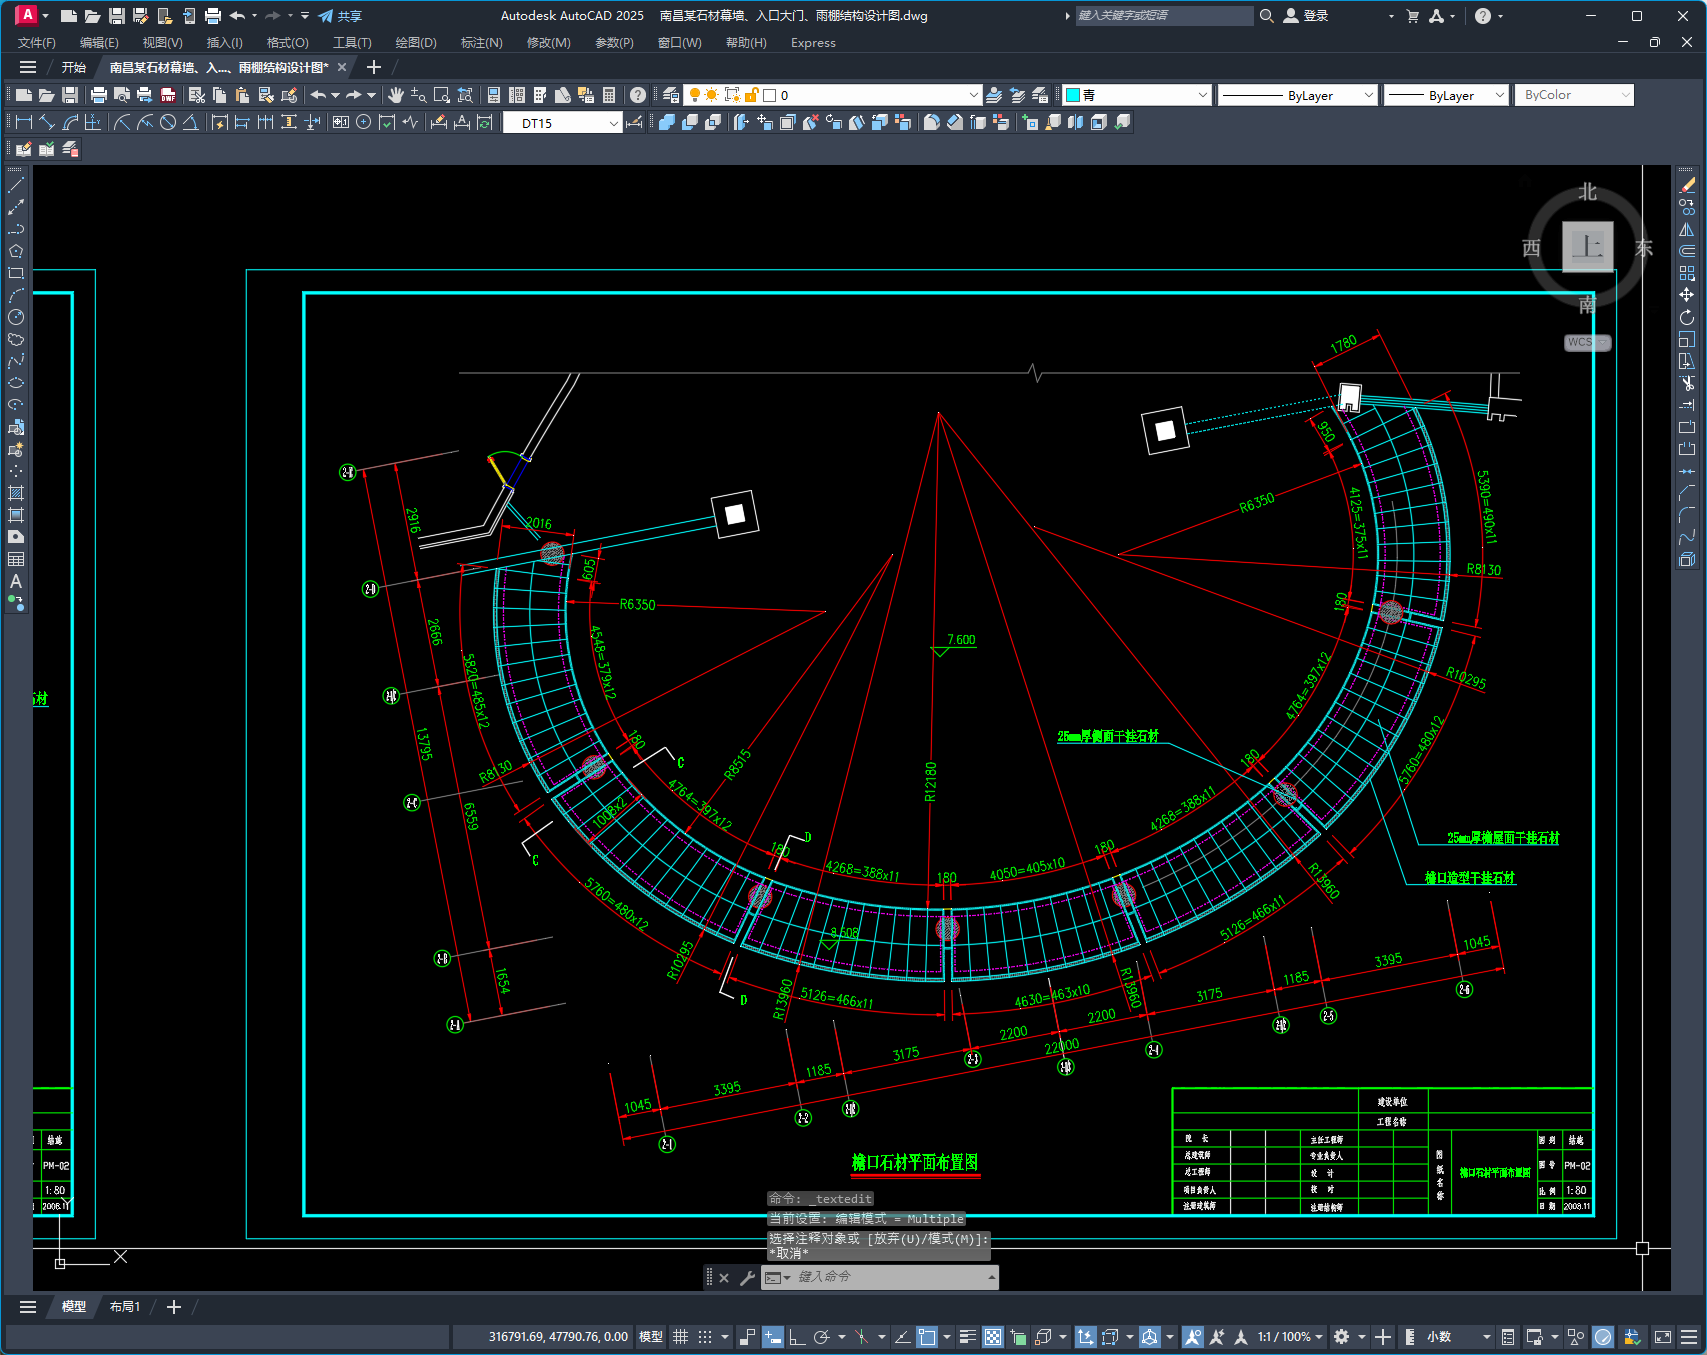Toggle dynamic input in status bar
The height and width of the screenshot is (1355, 1707).
click(772, 1337)
